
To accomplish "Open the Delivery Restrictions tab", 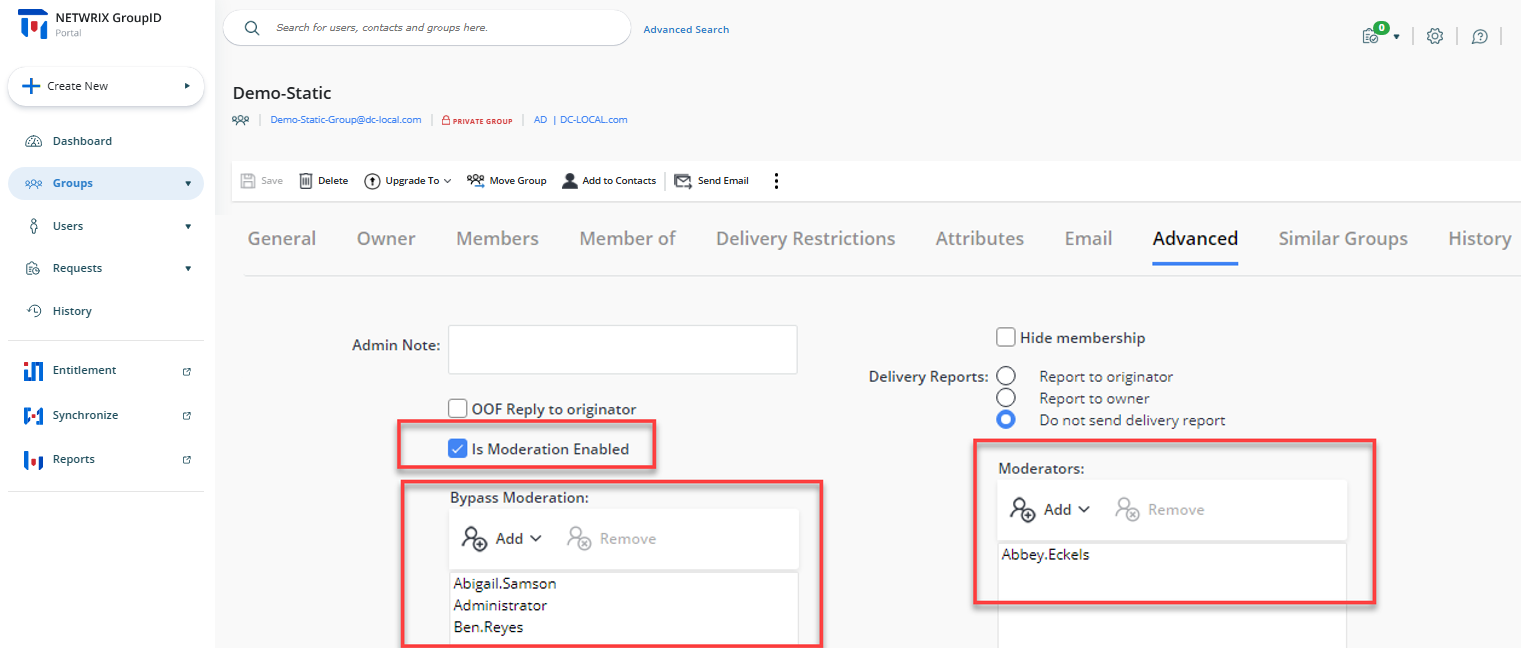I will click(x=805, y=239).
